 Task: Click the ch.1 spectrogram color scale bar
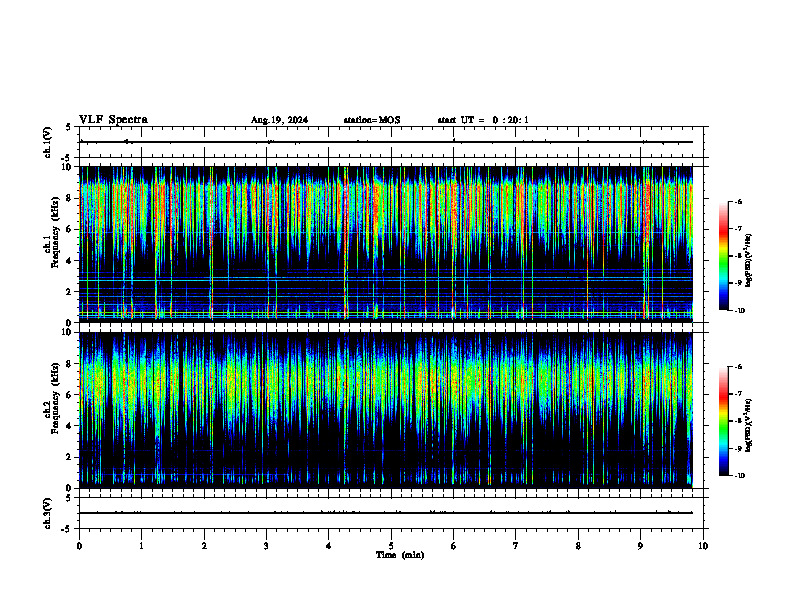pos(724,256)
